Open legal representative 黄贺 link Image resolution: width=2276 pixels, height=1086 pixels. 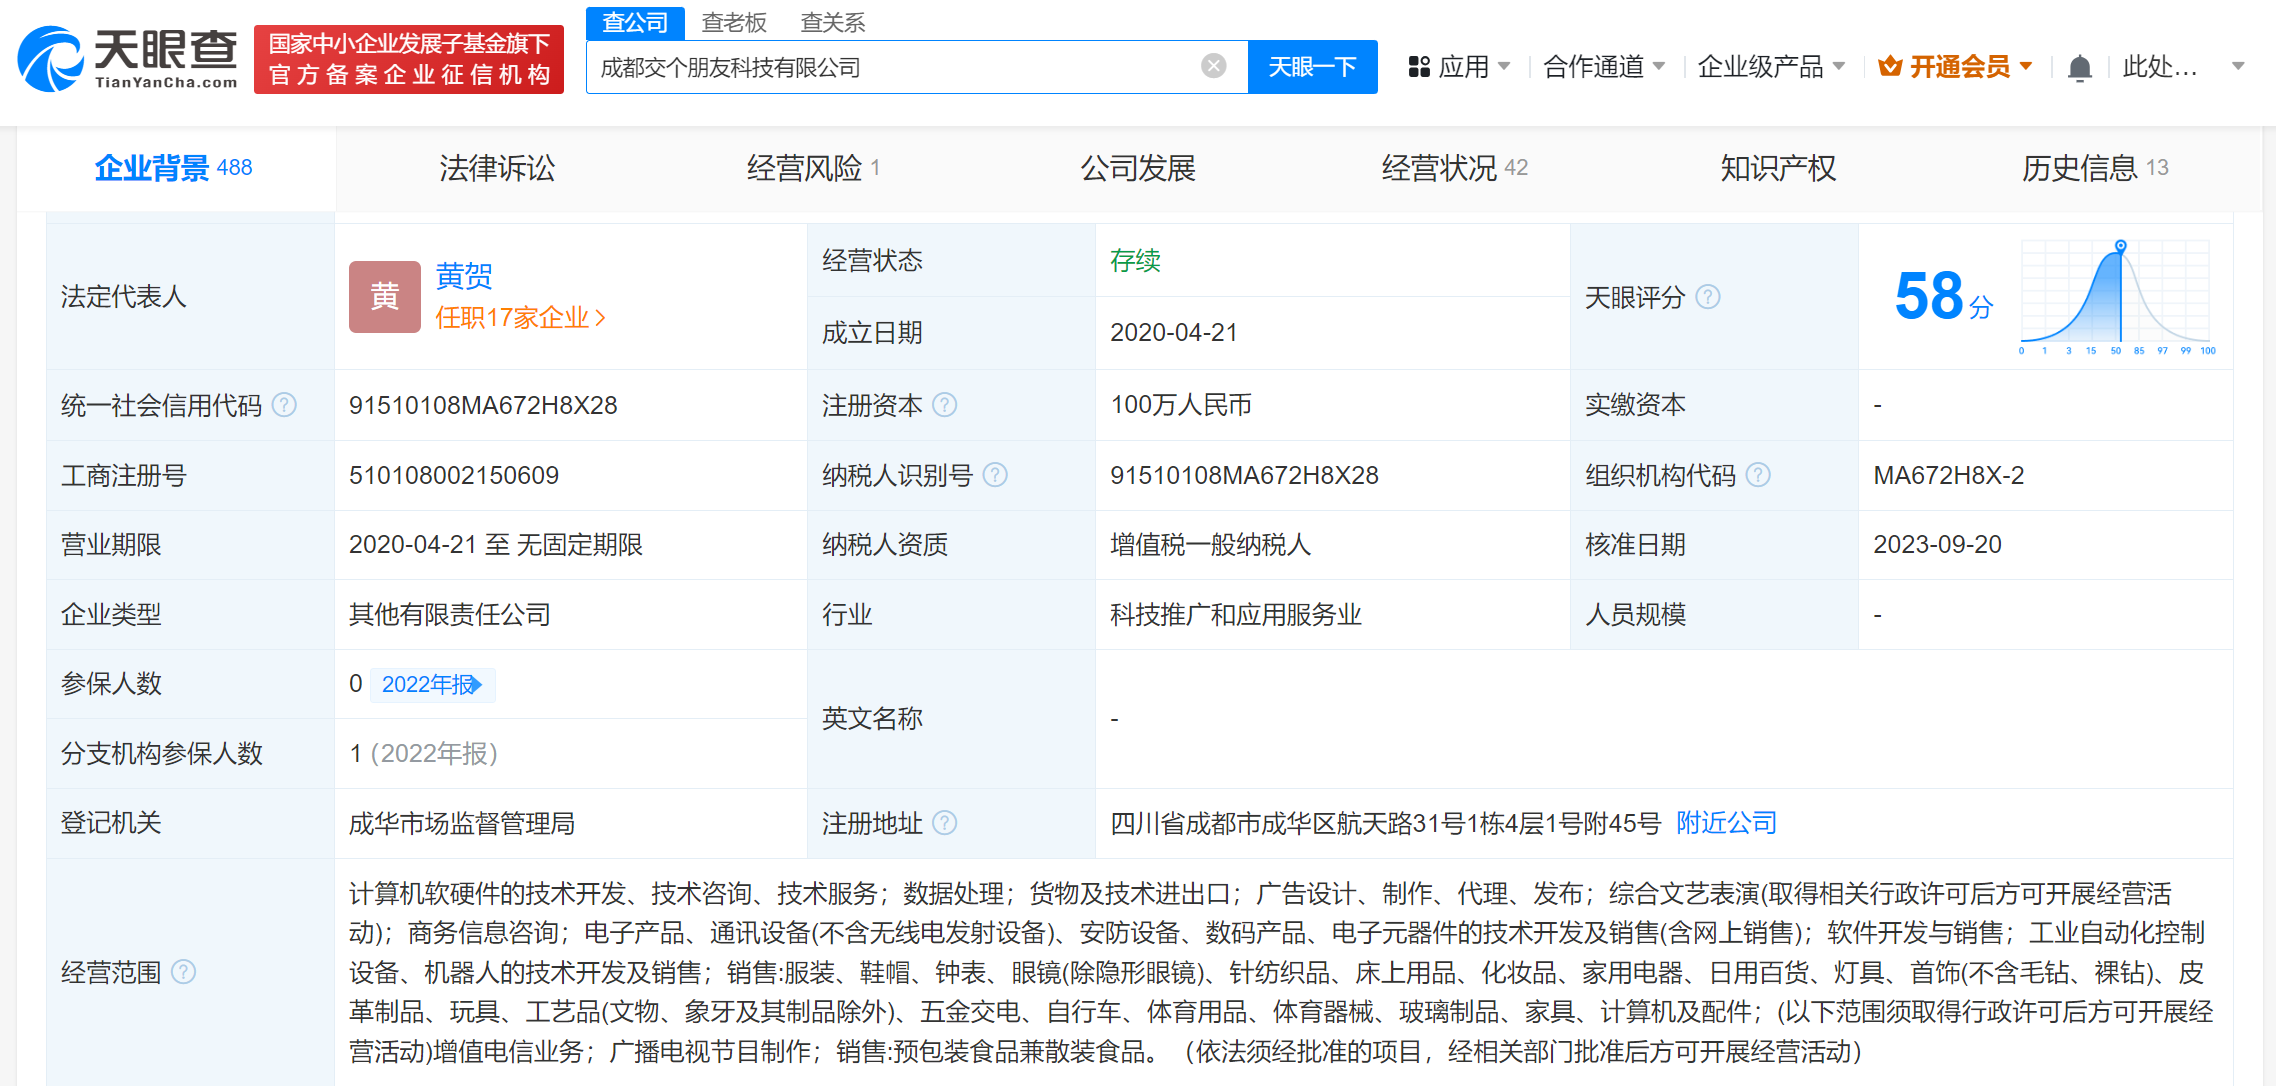click(x=464, y=276)
